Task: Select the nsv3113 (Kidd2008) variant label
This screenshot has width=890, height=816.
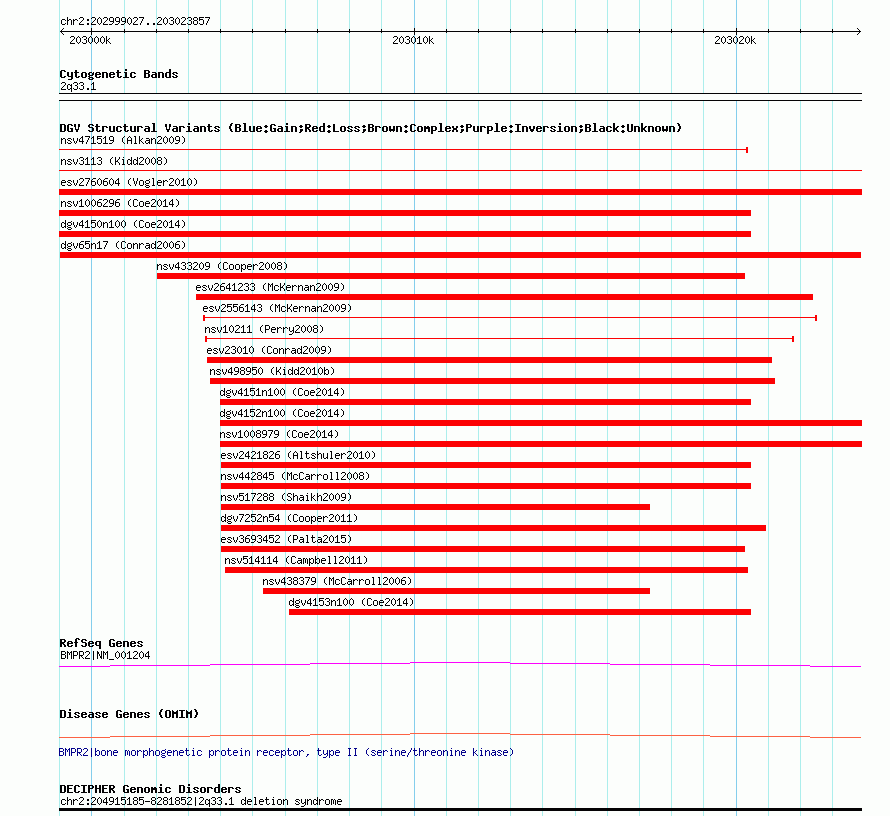Action: pyautogui.click(x=114, y=161)
